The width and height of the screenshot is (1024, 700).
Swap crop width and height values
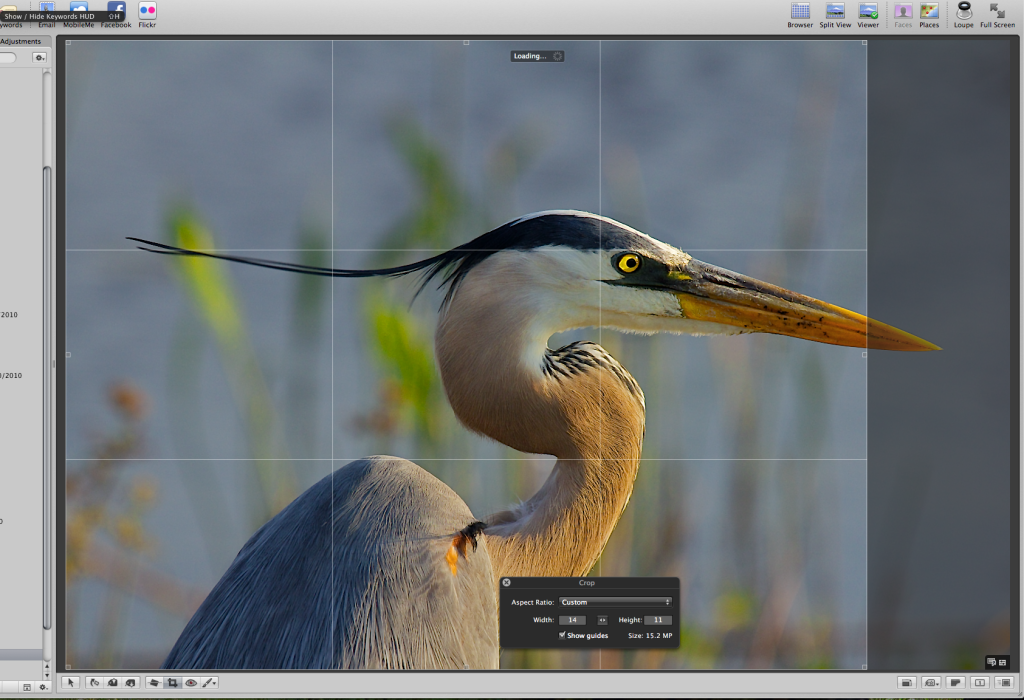tap(602, 620)
